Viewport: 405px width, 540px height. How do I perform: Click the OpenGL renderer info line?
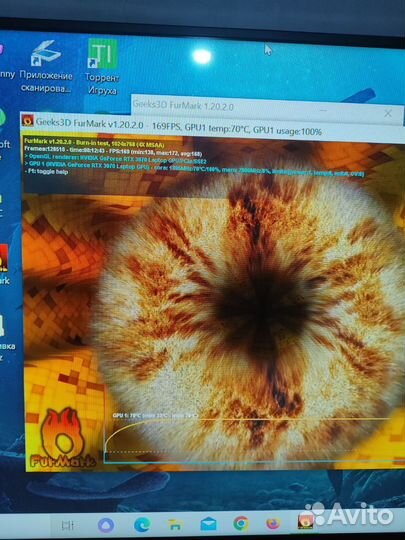point(115,158)
